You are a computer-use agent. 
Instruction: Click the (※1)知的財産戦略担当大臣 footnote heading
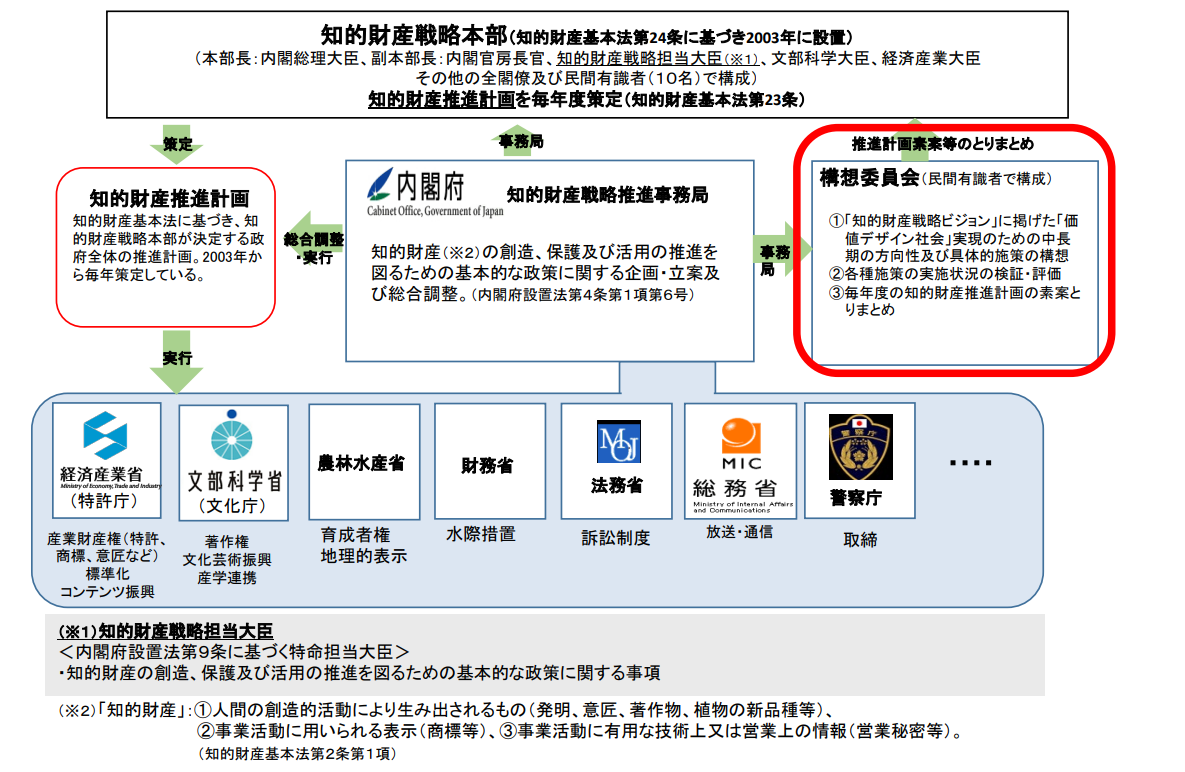pyautogui.click(x=165, y=631)
